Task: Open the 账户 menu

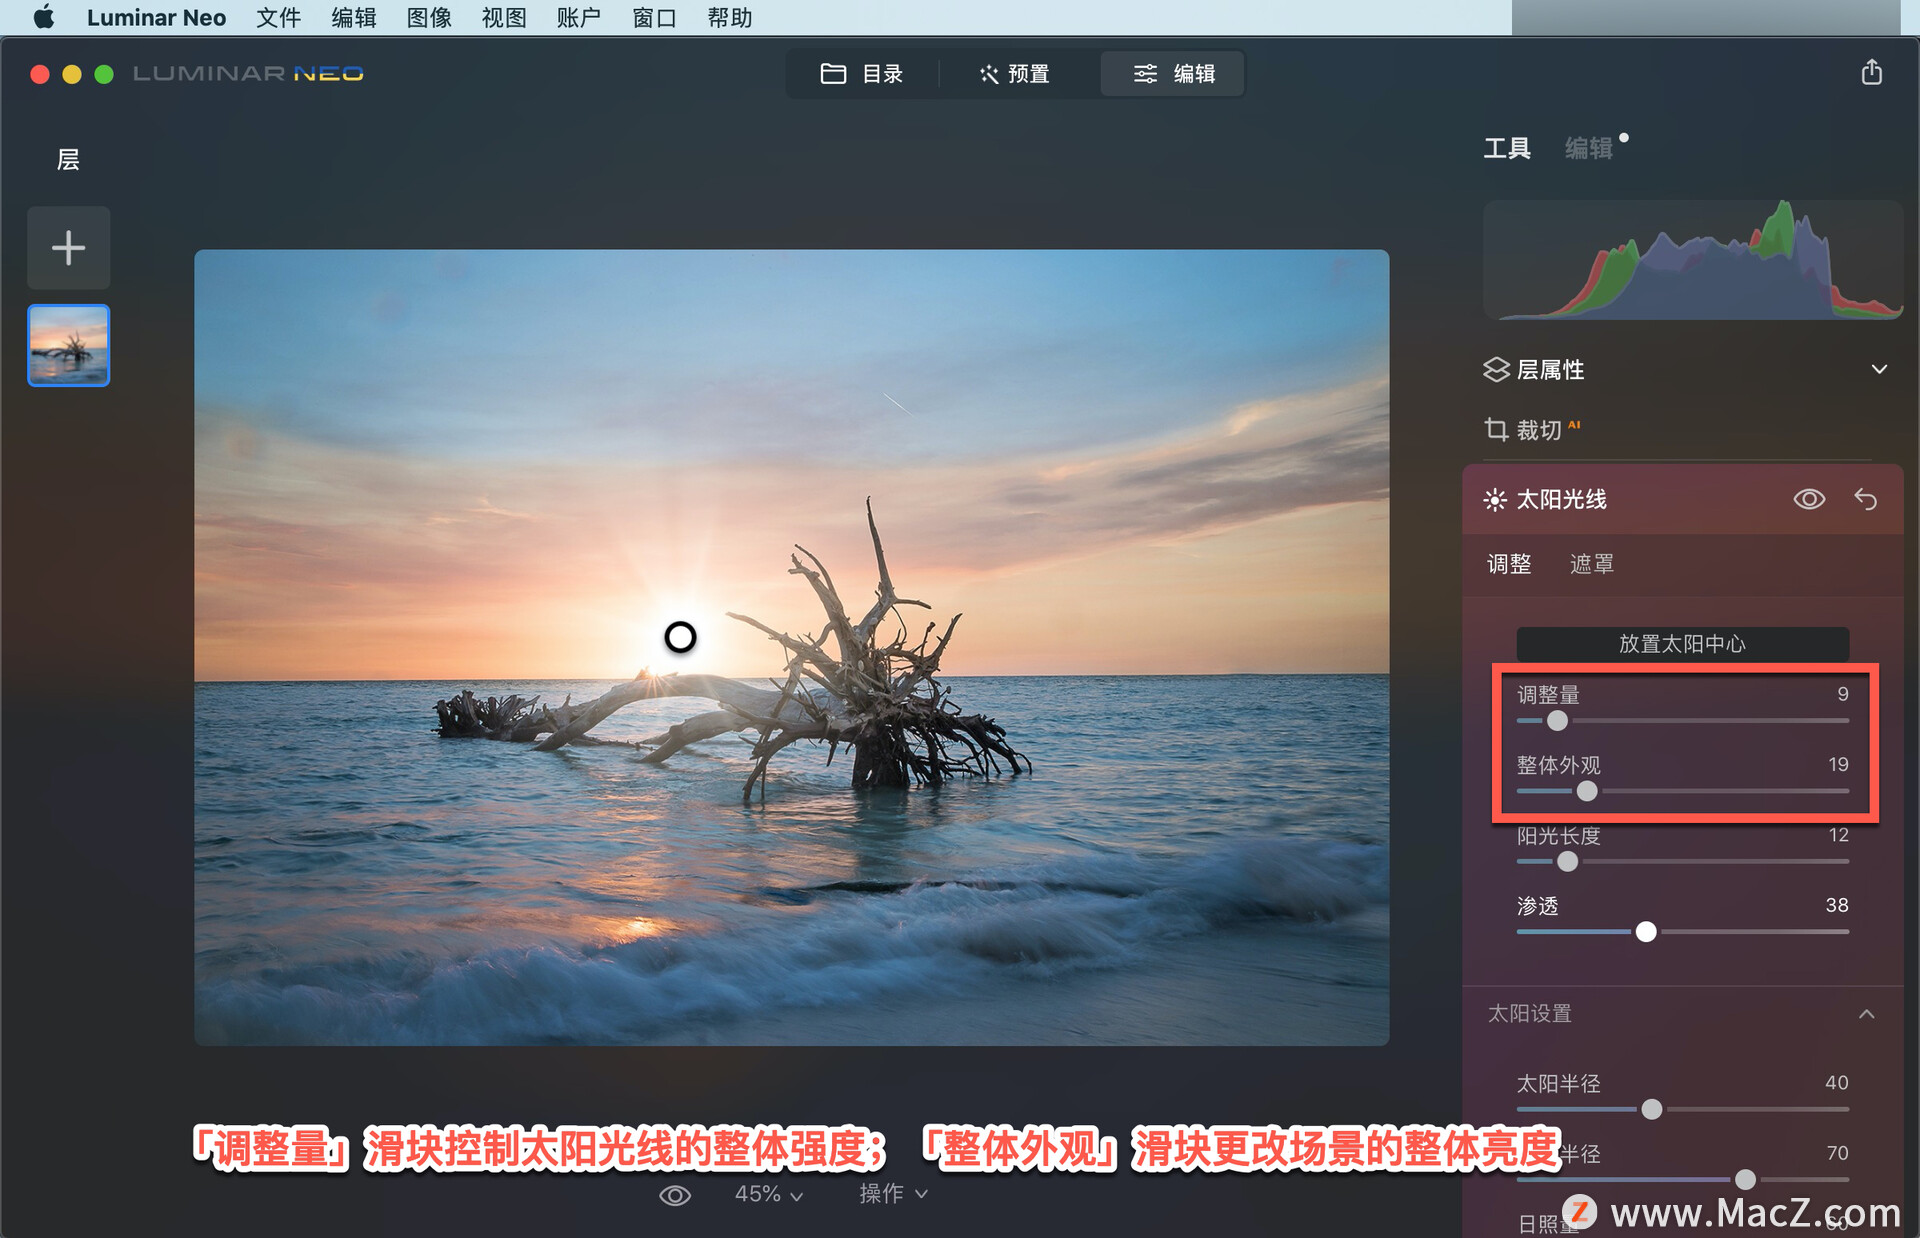Action: click(579, 17)
